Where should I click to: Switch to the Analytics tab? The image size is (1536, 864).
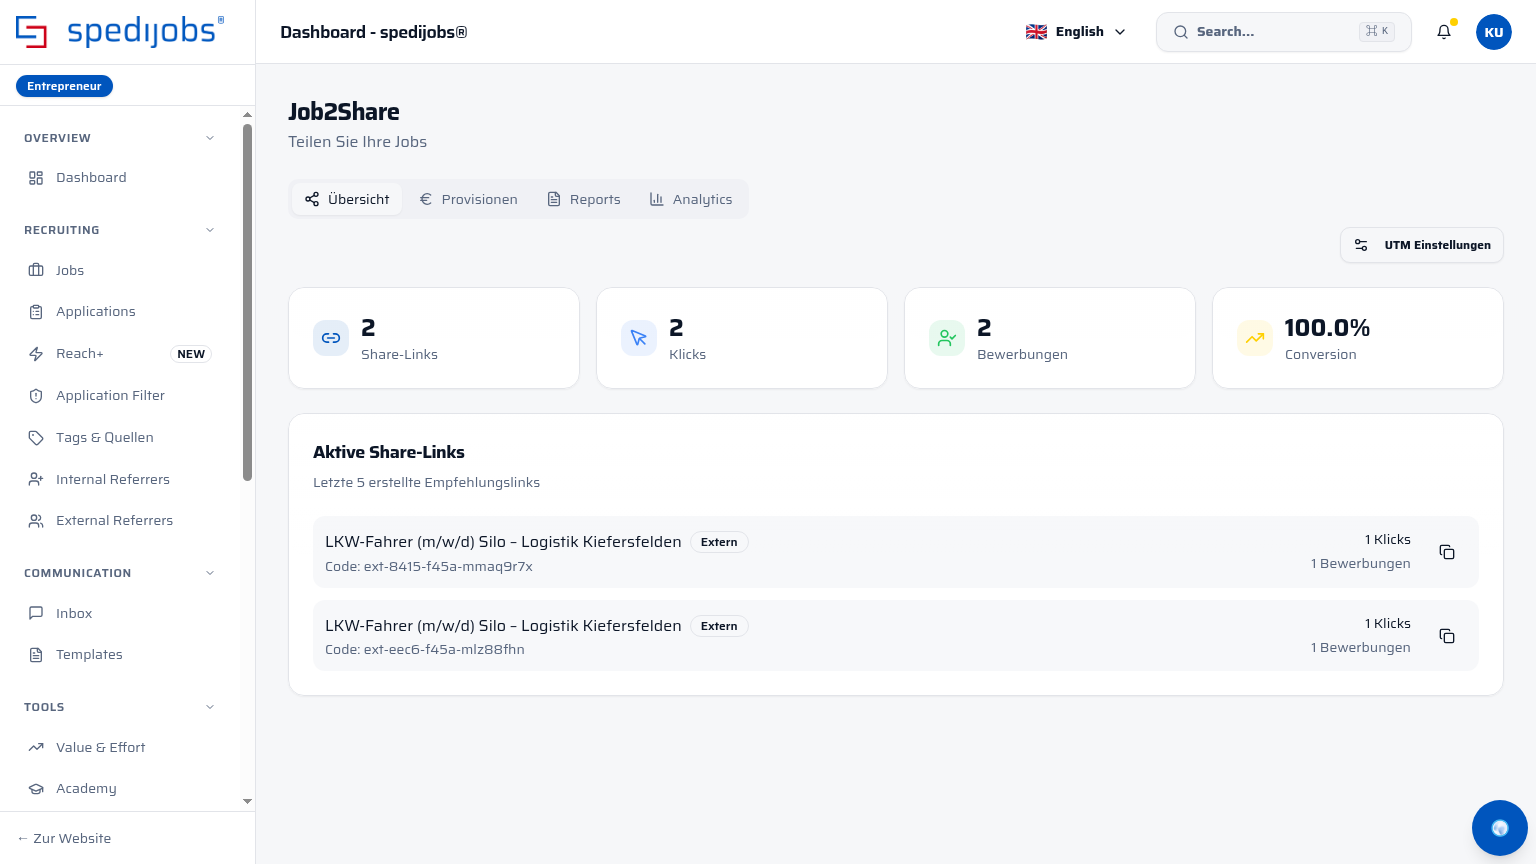691,199
